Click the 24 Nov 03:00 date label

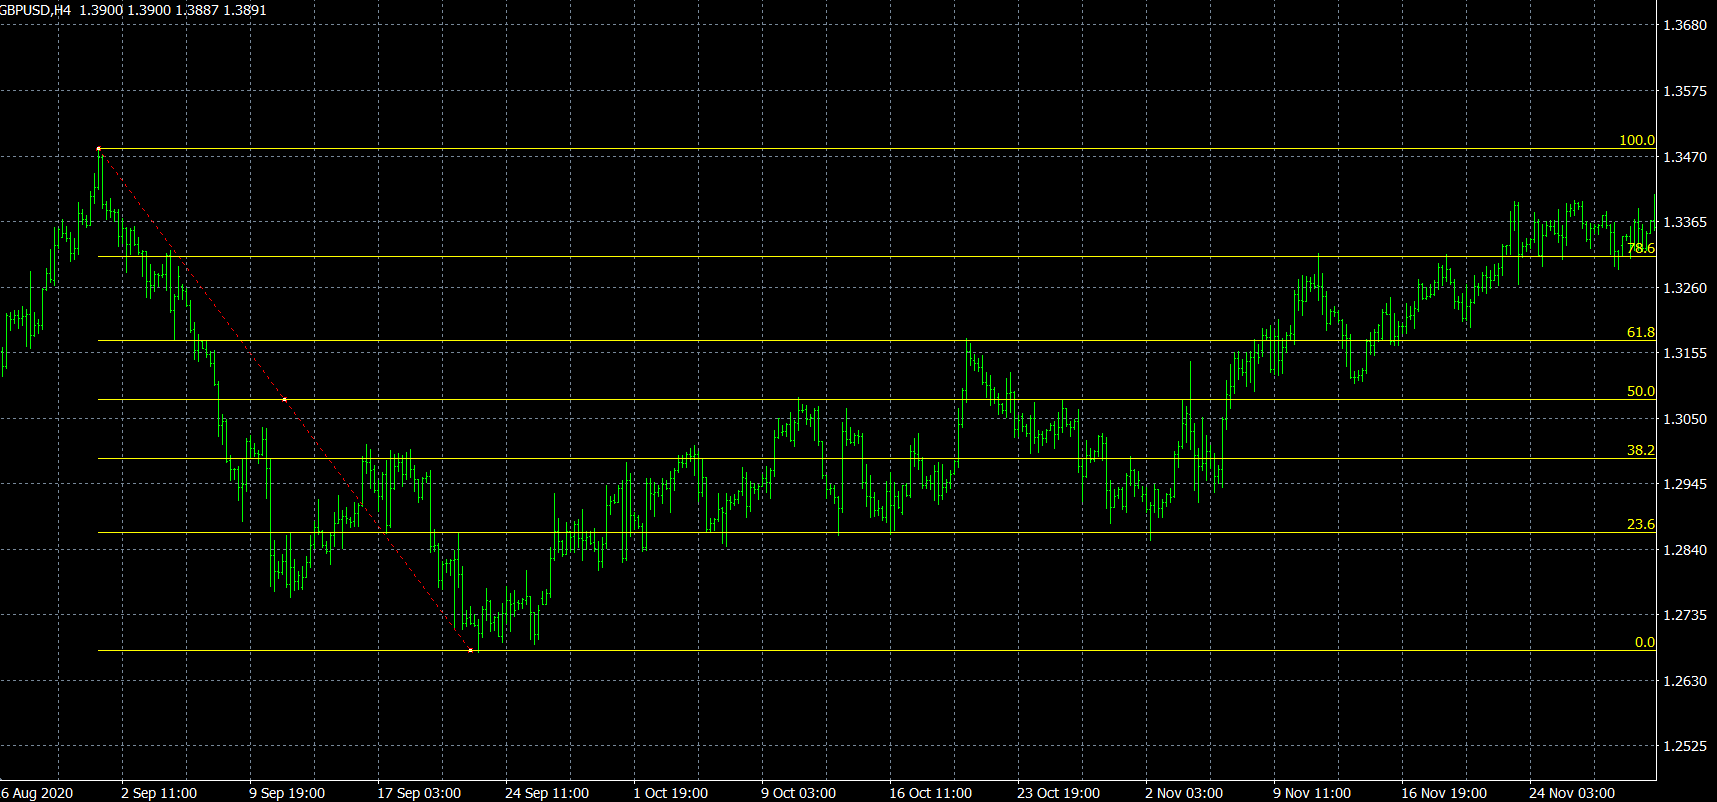(1571, 793)
